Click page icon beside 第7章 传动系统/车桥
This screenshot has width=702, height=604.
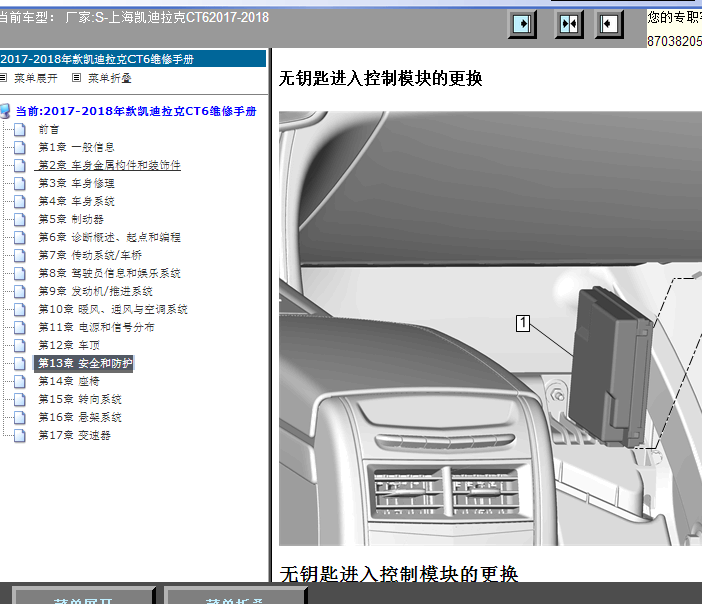19,255
